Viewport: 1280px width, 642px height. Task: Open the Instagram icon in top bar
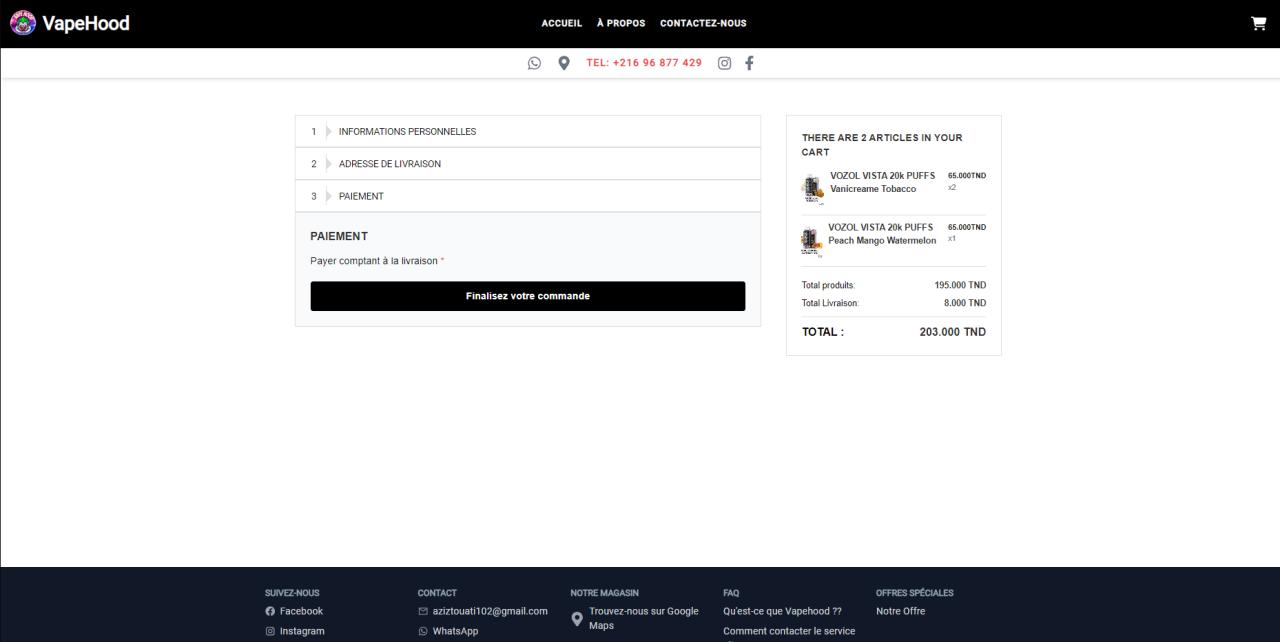724,63
